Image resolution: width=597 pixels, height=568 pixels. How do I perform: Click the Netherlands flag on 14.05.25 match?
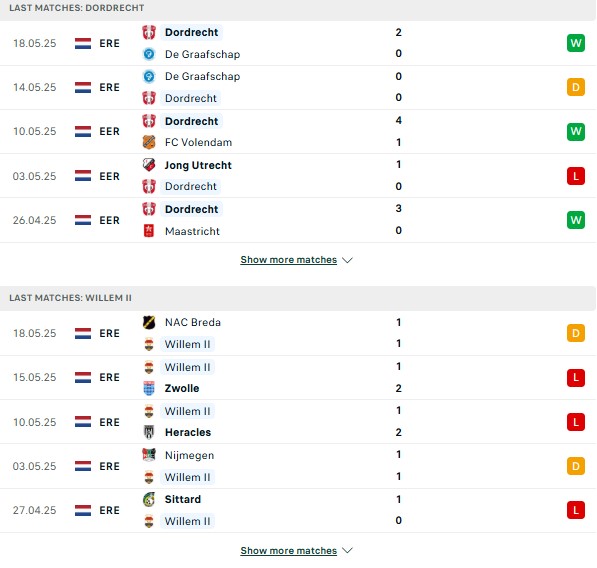pos(83,87)
